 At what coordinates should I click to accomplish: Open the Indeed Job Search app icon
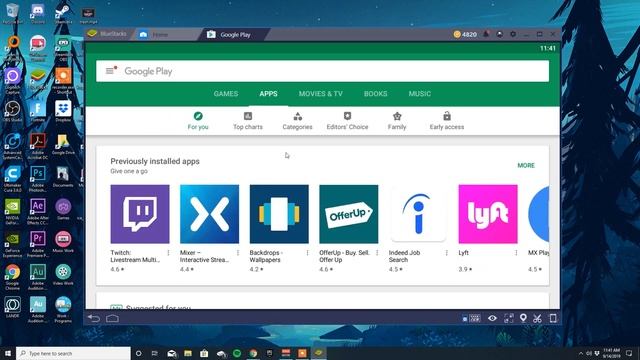coord(418,214)
